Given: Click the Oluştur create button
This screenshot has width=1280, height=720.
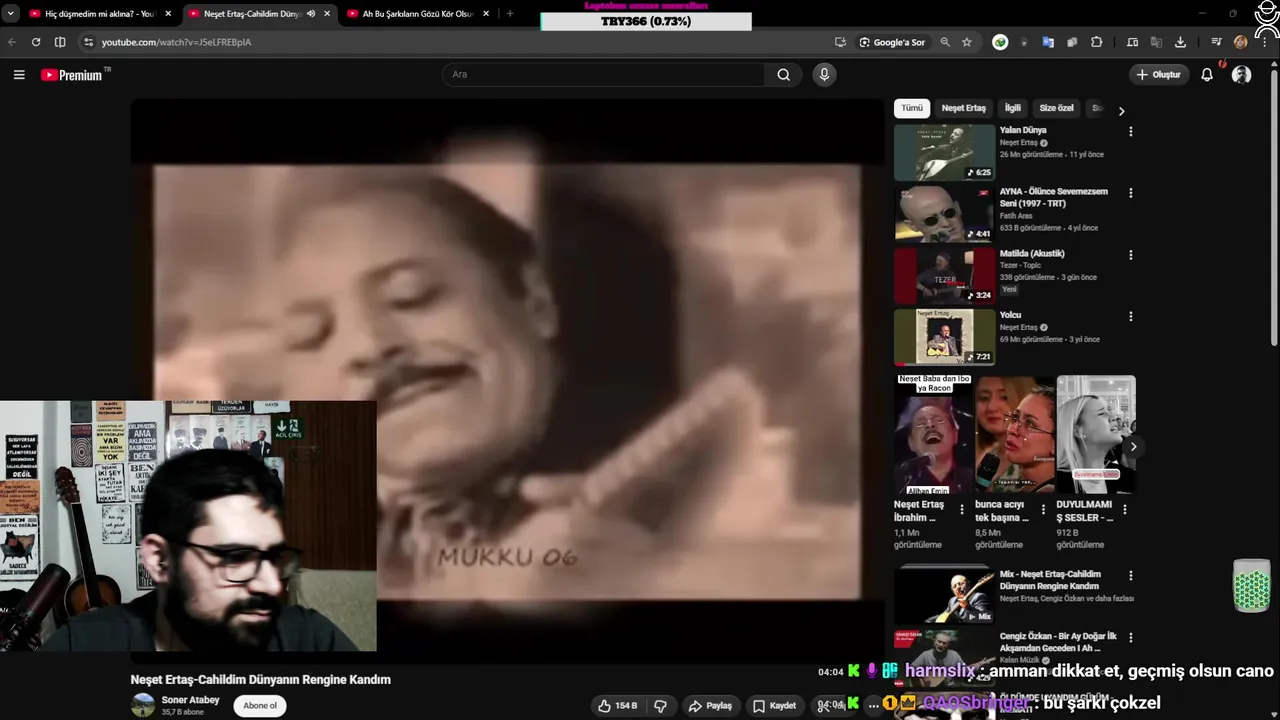Looking at the screenshot, I should tap(1158, 75).
